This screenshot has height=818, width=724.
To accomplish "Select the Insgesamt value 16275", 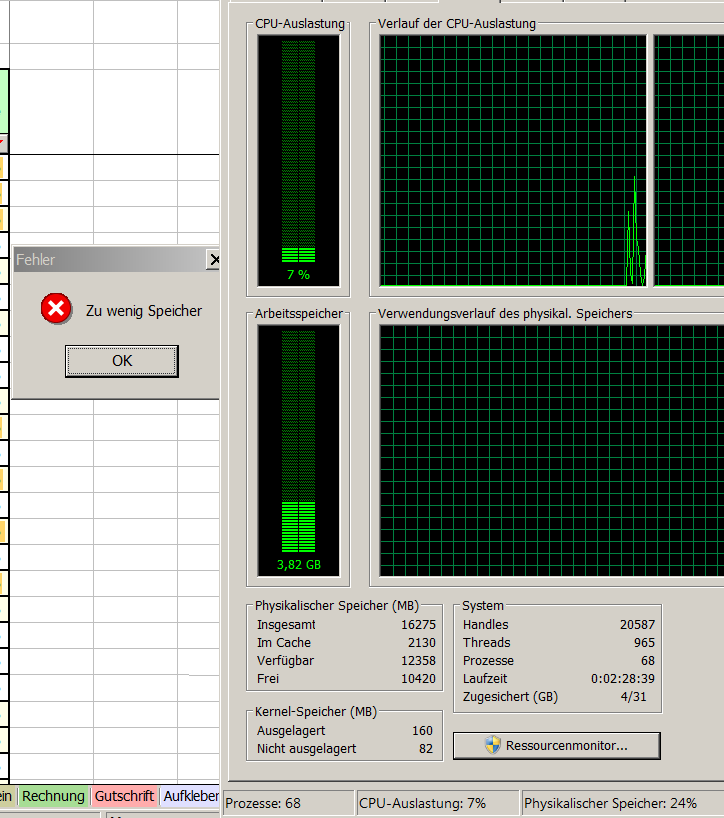I will [418, 624].
